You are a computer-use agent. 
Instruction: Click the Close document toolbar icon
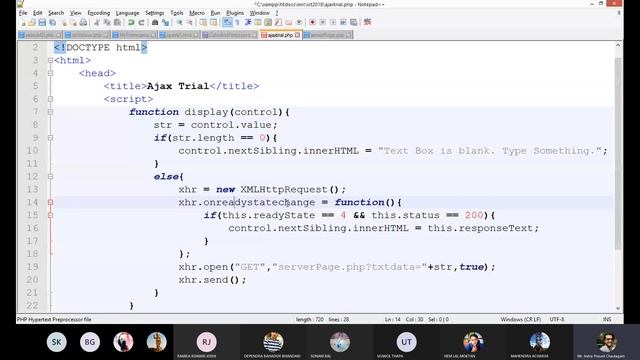click(x=64, y=22)
